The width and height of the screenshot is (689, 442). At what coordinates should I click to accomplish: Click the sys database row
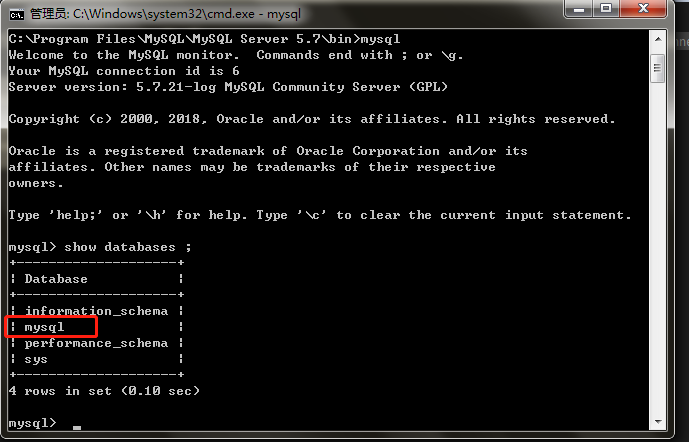click(x=96, y=359)
